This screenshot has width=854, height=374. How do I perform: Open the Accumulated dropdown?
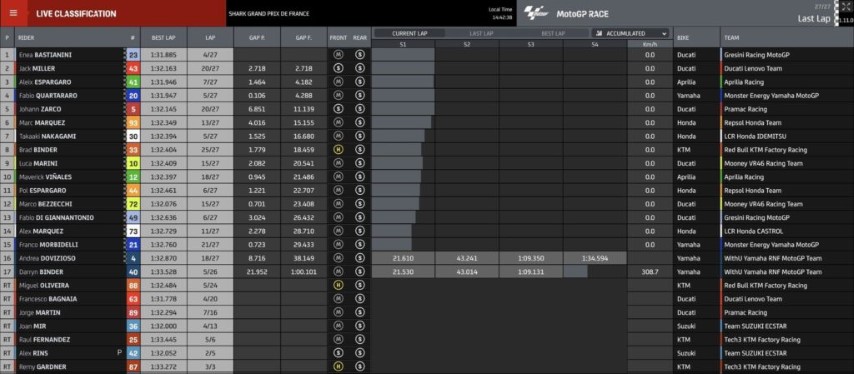tap(630, 33)
